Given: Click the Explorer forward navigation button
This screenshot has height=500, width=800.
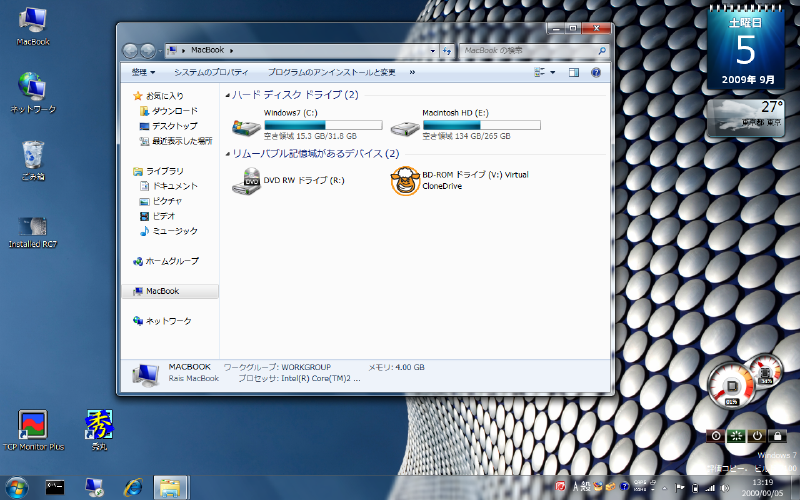Looking at the screenshot, I should 147,51.
